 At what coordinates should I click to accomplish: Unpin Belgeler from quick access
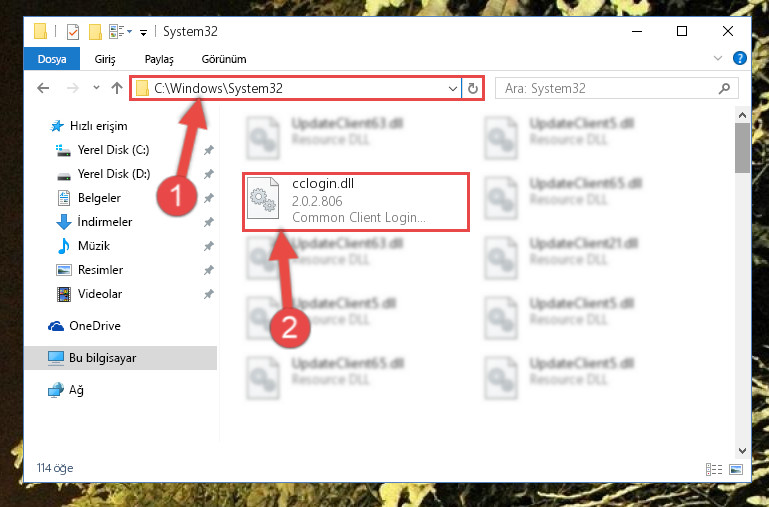pos(208,198)
